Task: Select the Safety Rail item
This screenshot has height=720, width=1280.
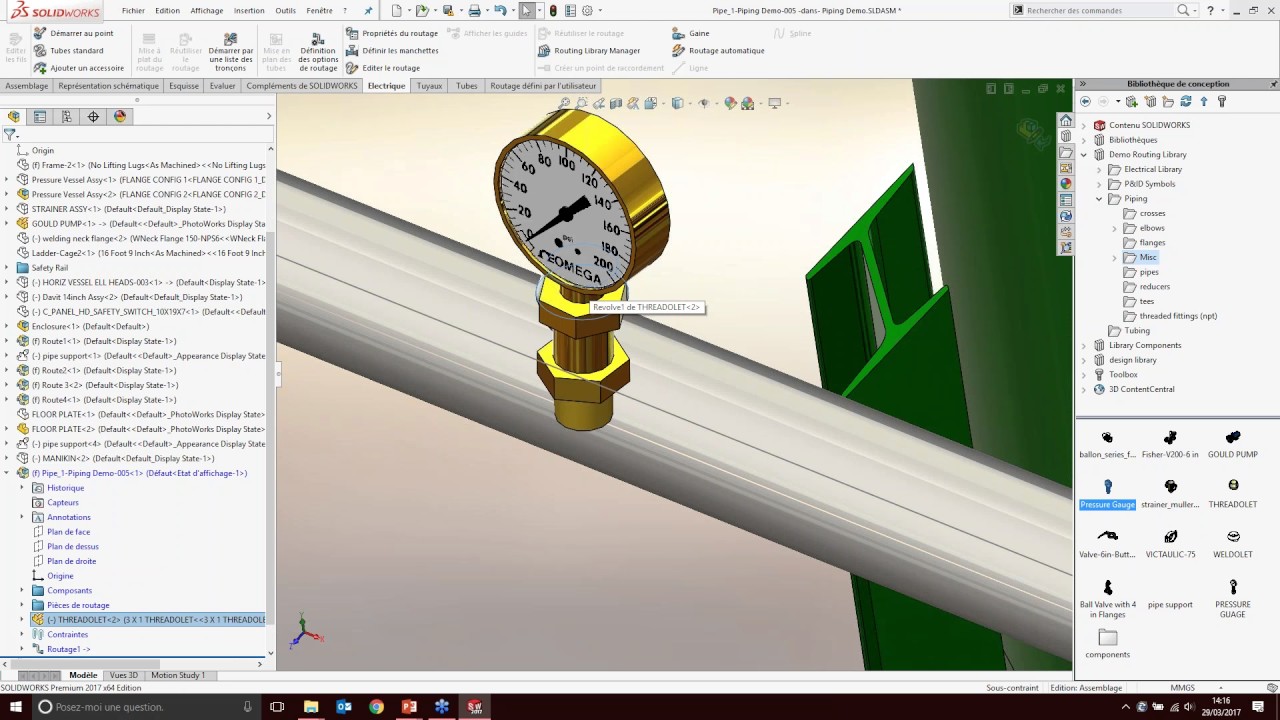Action: [42, 268]
